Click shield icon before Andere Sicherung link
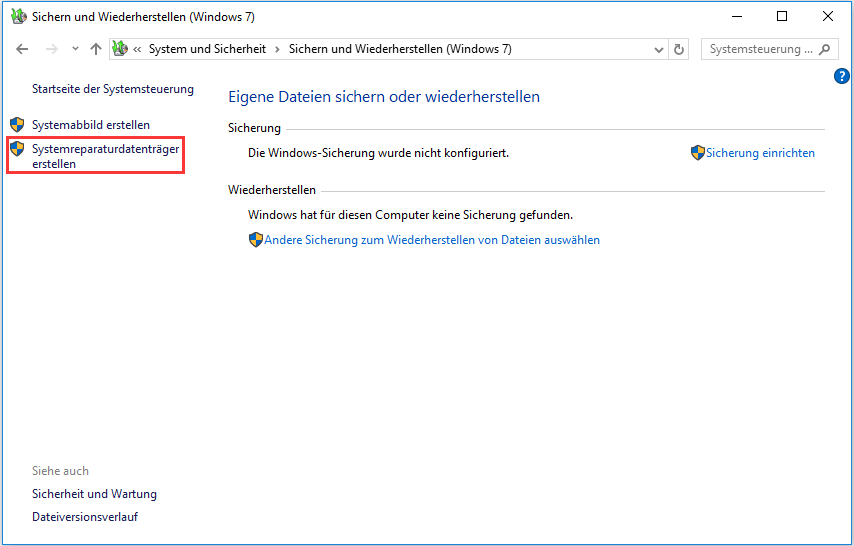 tap(255, 240)
